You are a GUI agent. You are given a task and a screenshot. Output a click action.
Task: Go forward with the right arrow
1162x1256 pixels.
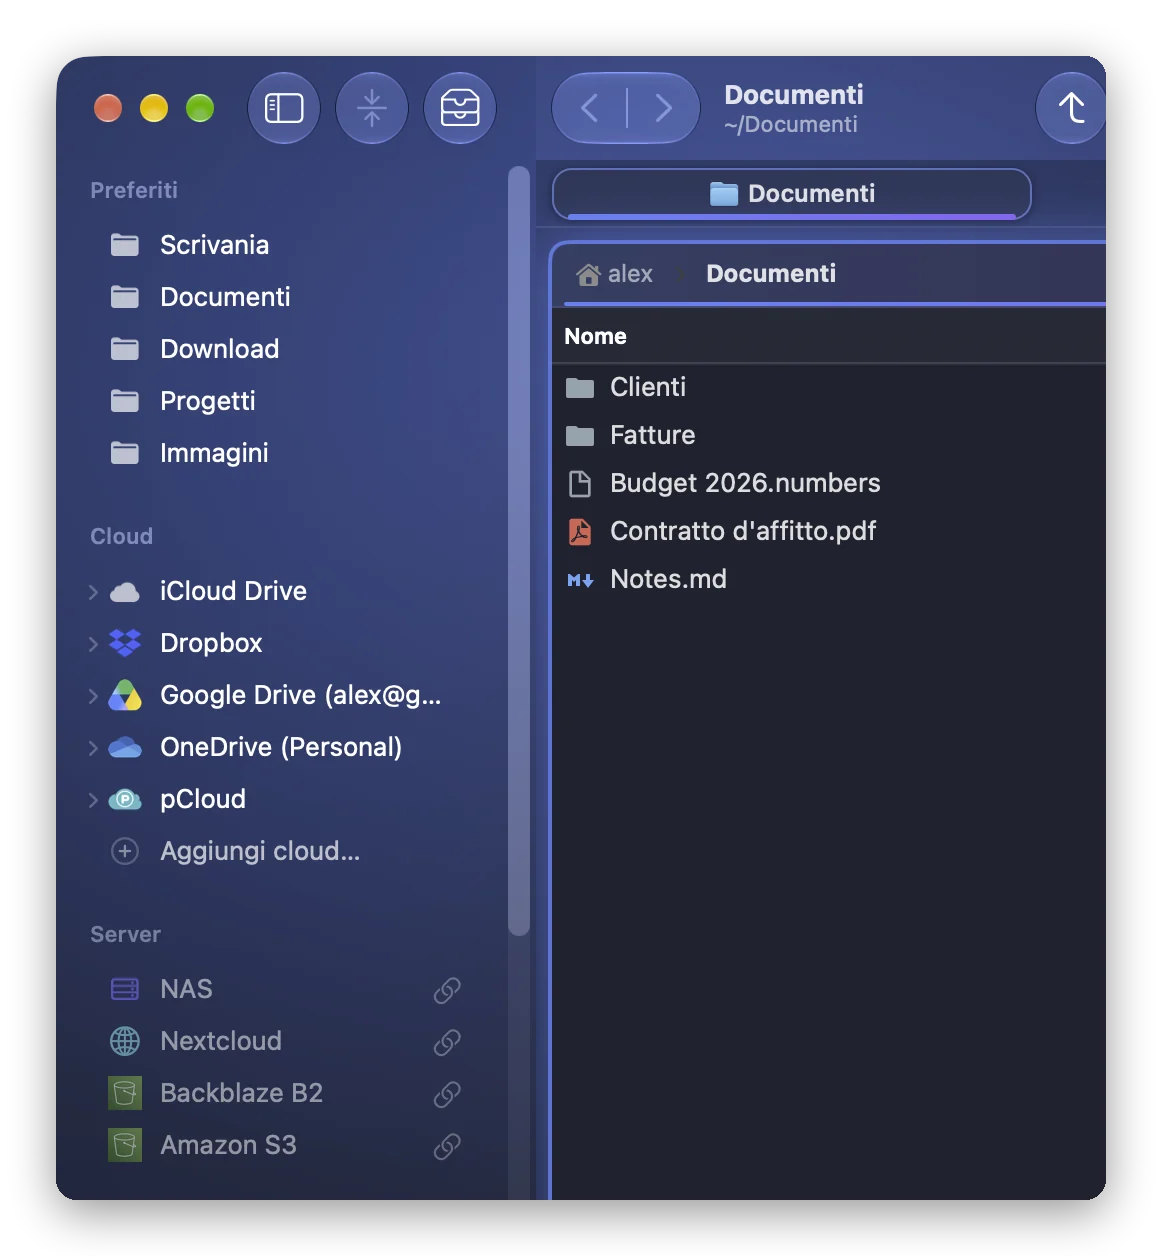coord(663,108)
